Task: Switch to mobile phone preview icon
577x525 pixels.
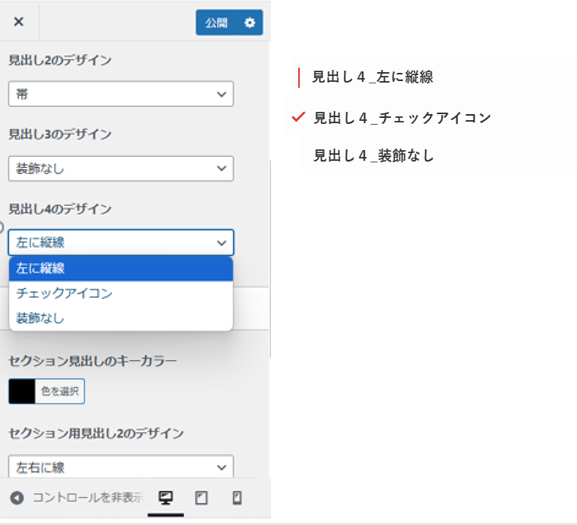Action: pos(237,498)
